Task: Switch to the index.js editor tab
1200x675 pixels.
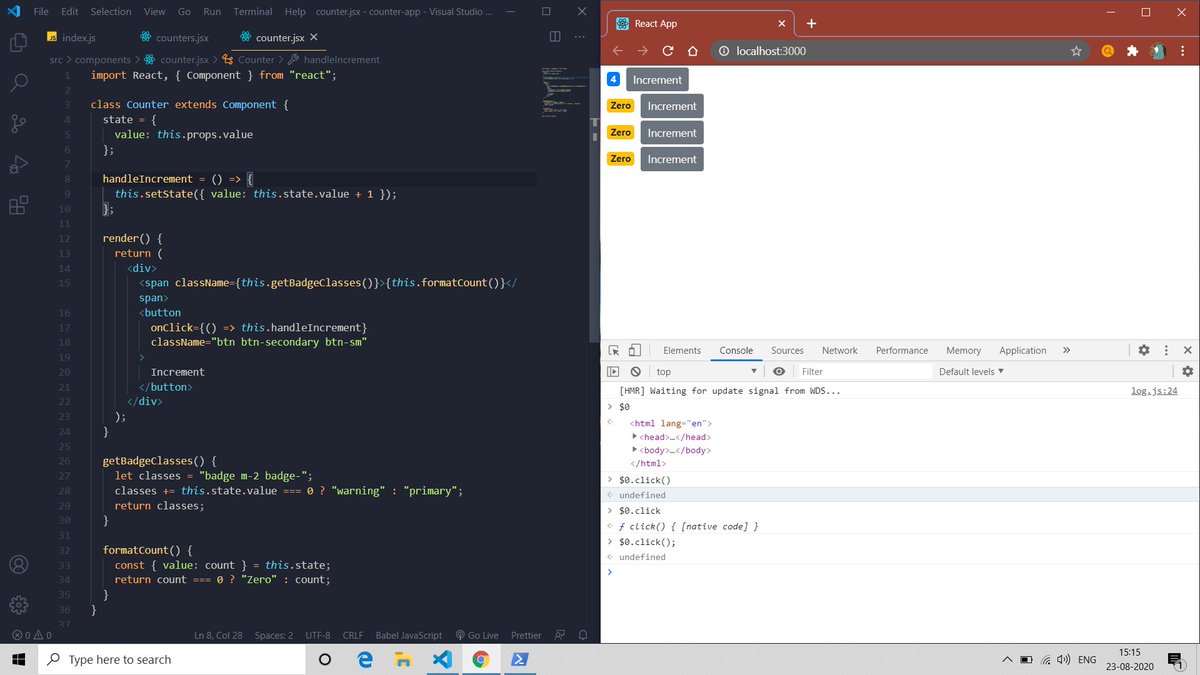Action: click(x=78, y=37)
